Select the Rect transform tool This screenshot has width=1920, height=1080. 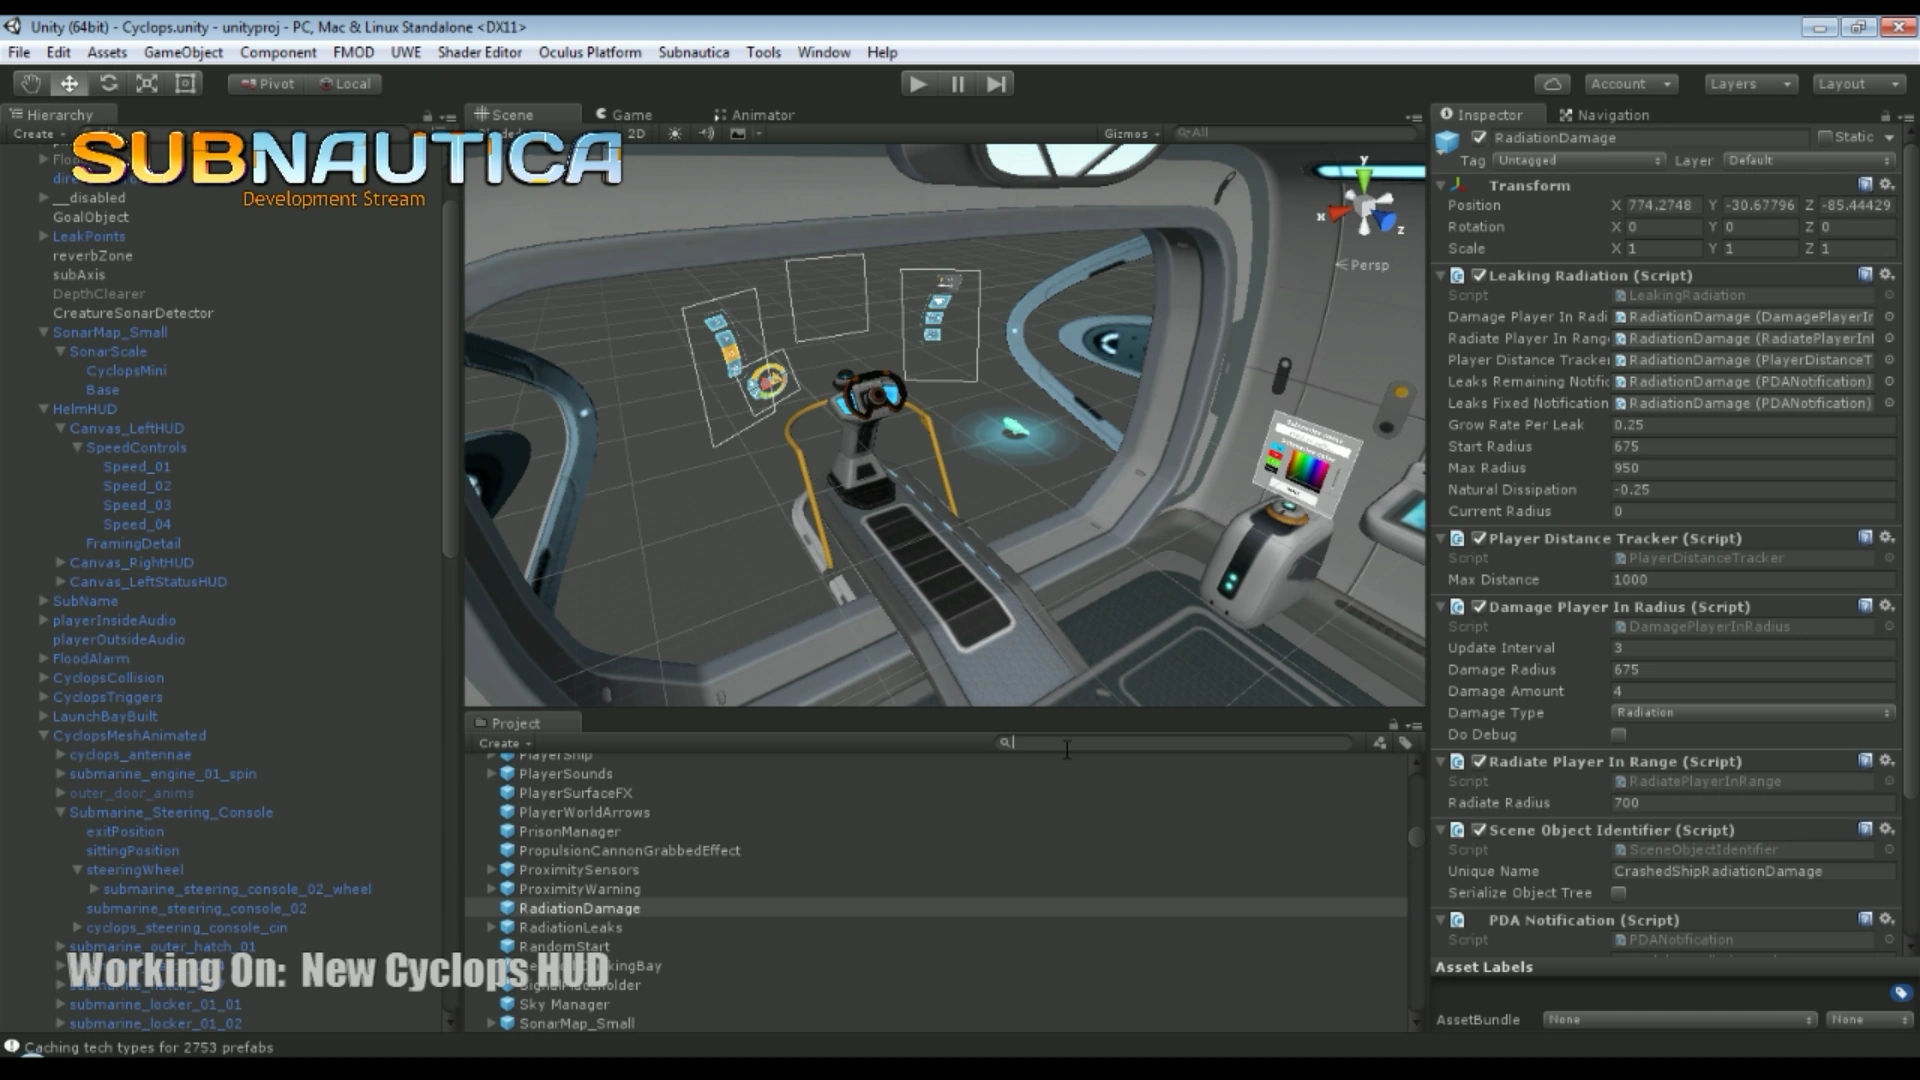point(185,84)
